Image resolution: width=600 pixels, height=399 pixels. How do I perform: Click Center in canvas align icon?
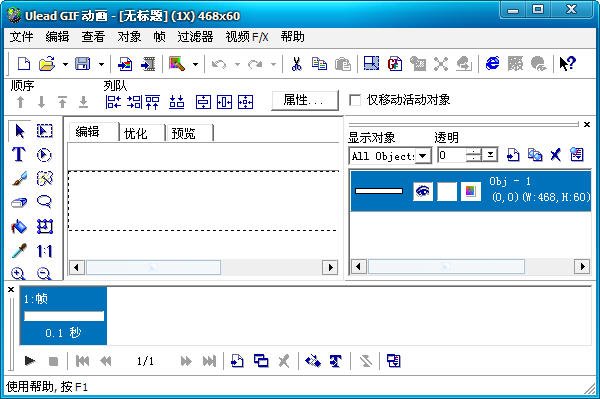tap(245, 102)
